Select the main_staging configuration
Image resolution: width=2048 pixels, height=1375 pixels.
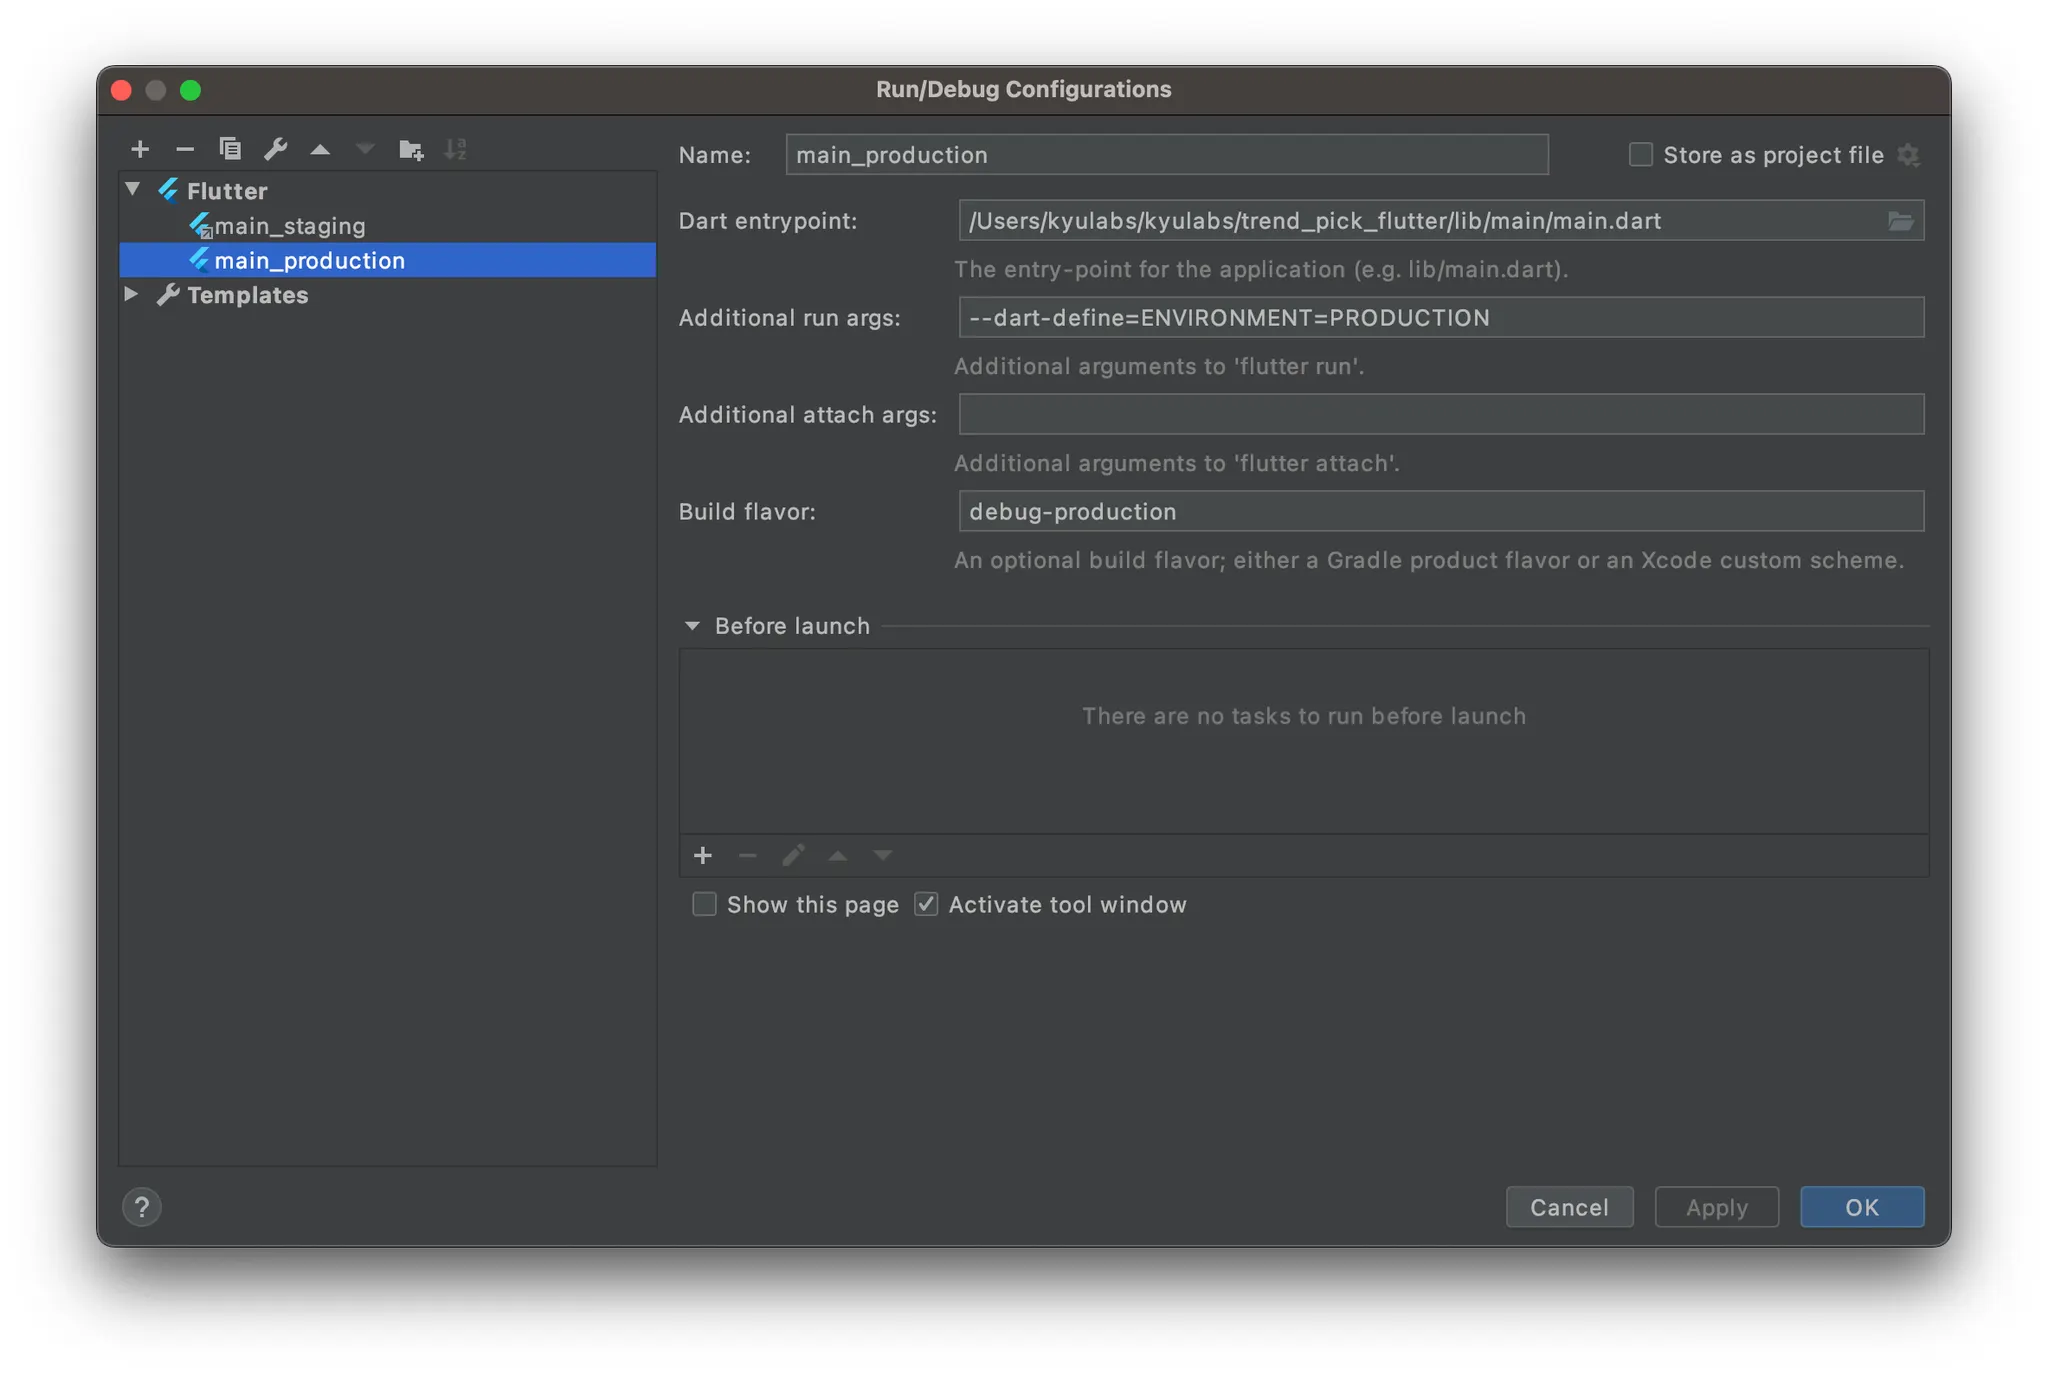[x=290, y=226]
